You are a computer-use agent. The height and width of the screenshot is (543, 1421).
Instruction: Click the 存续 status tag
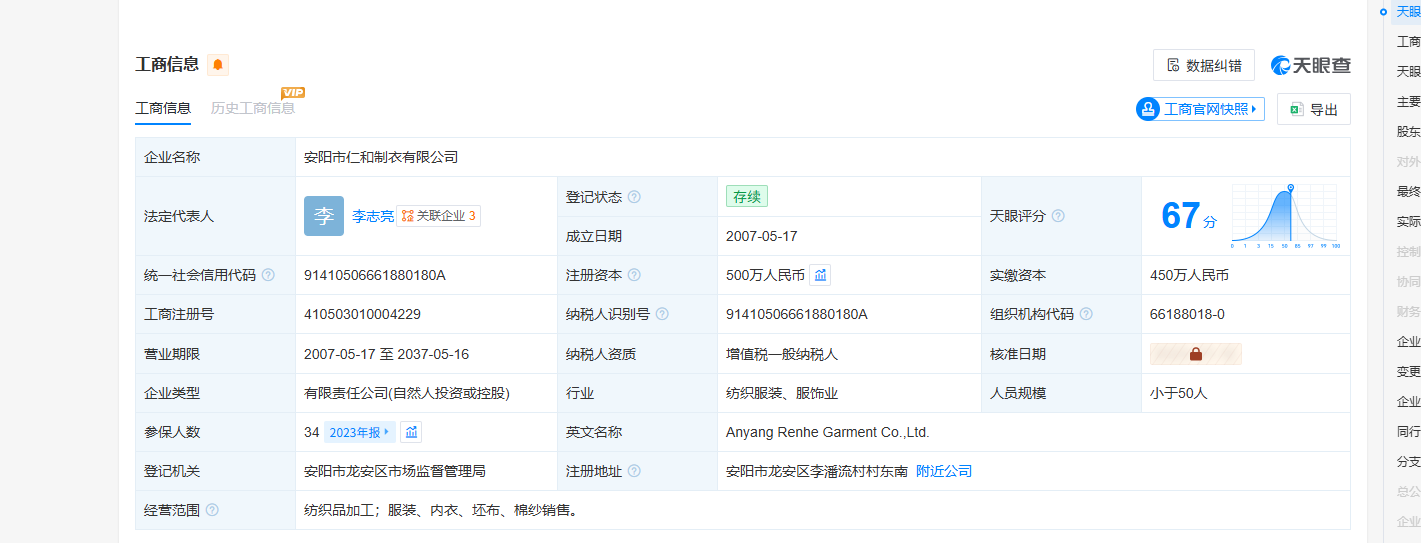click(747, 197)
